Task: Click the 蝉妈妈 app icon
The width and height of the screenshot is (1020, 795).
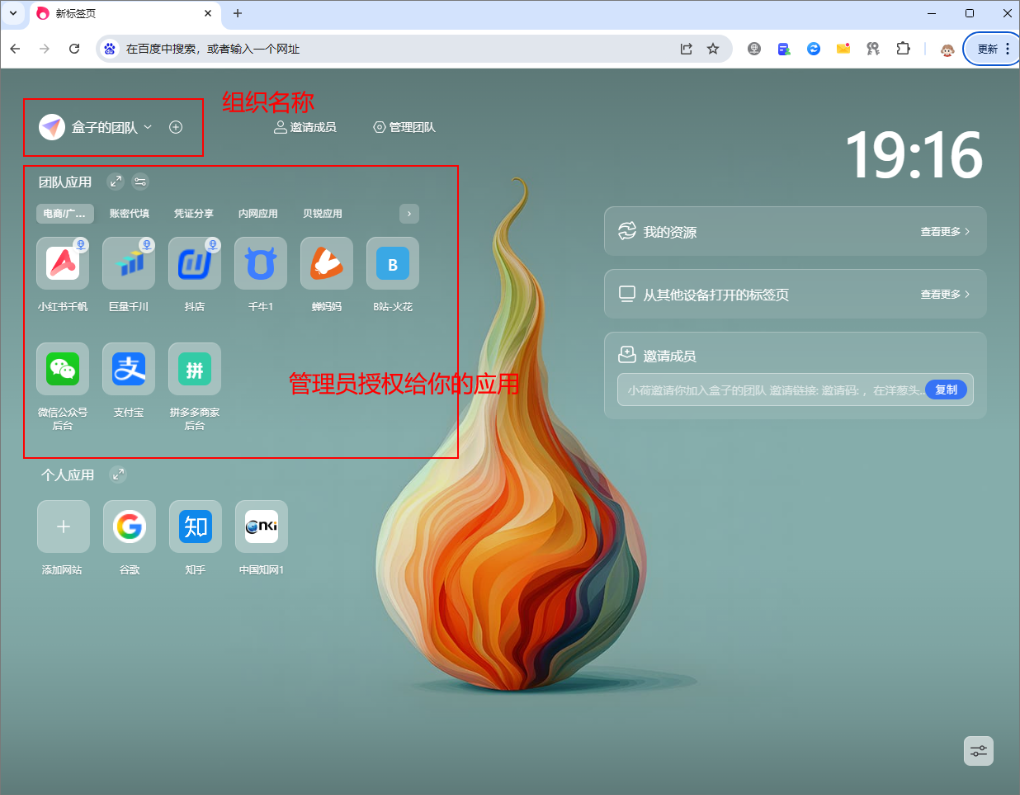Action: click(x=326, y=264)
